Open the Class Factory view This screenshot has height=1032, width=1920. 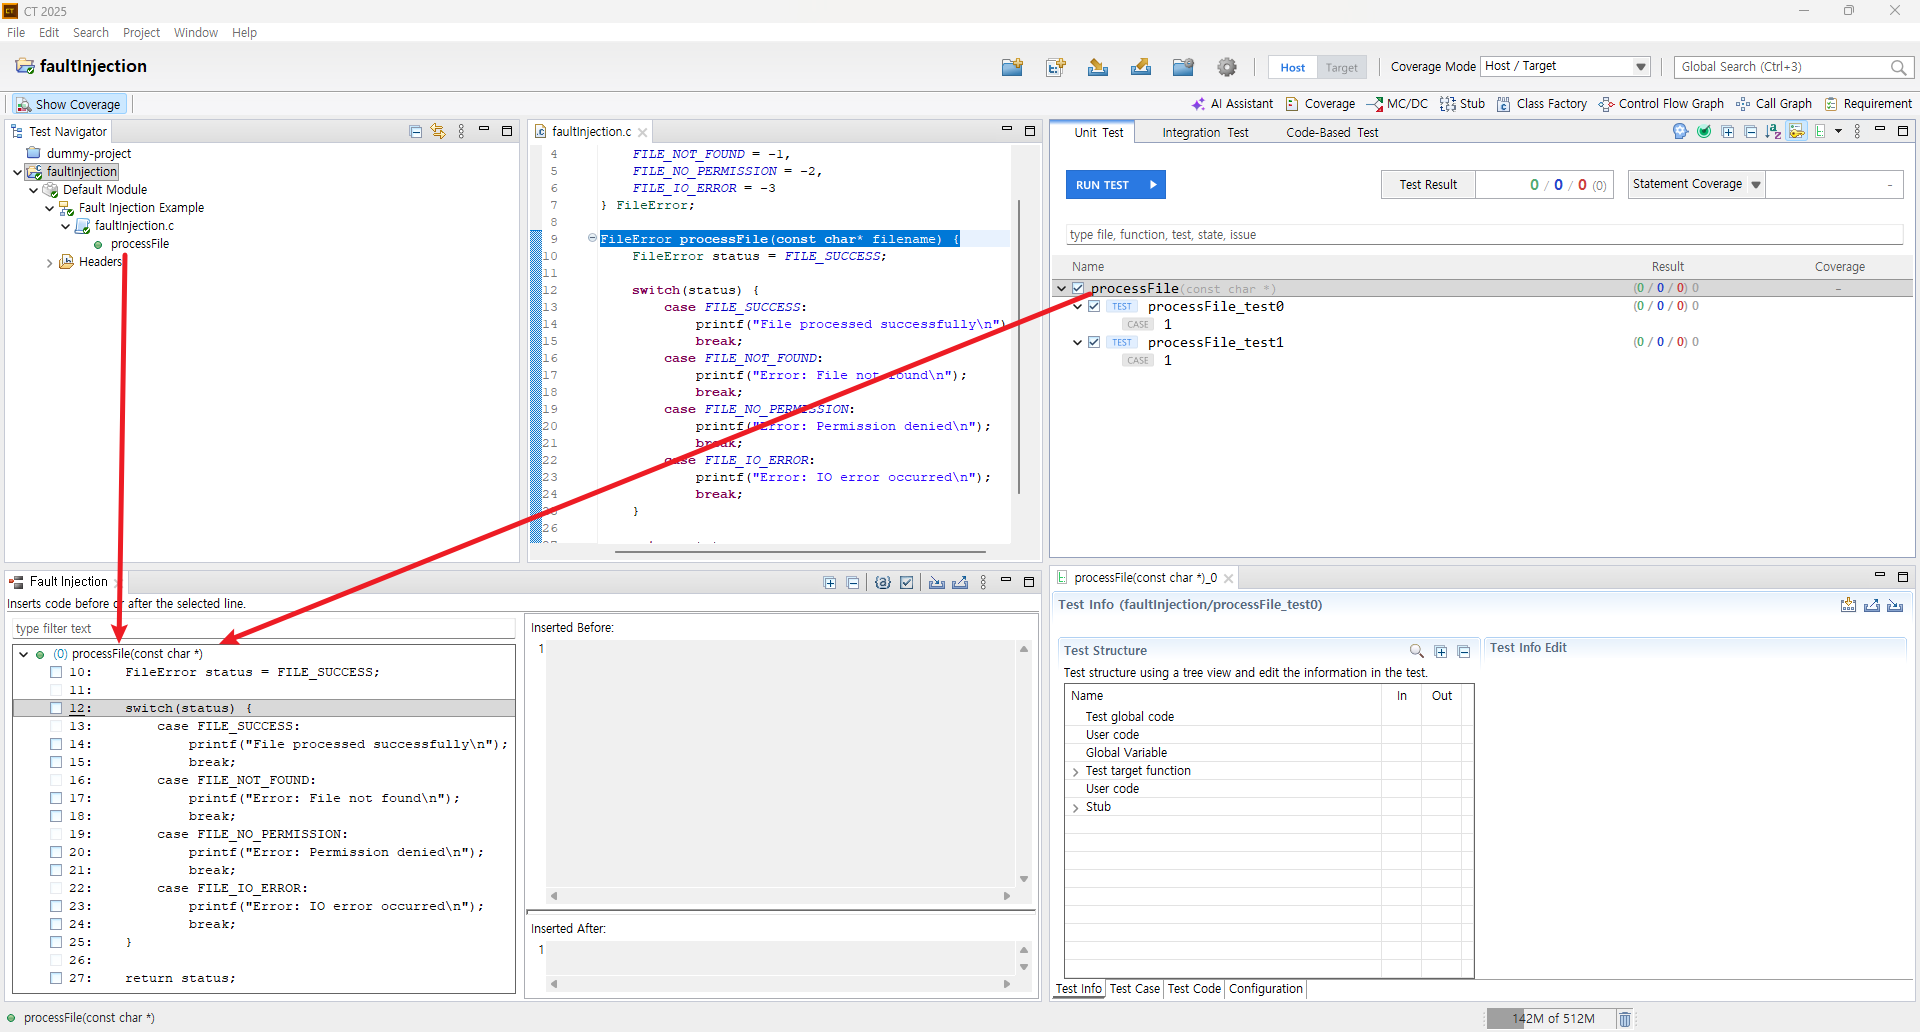(1542, 104)
